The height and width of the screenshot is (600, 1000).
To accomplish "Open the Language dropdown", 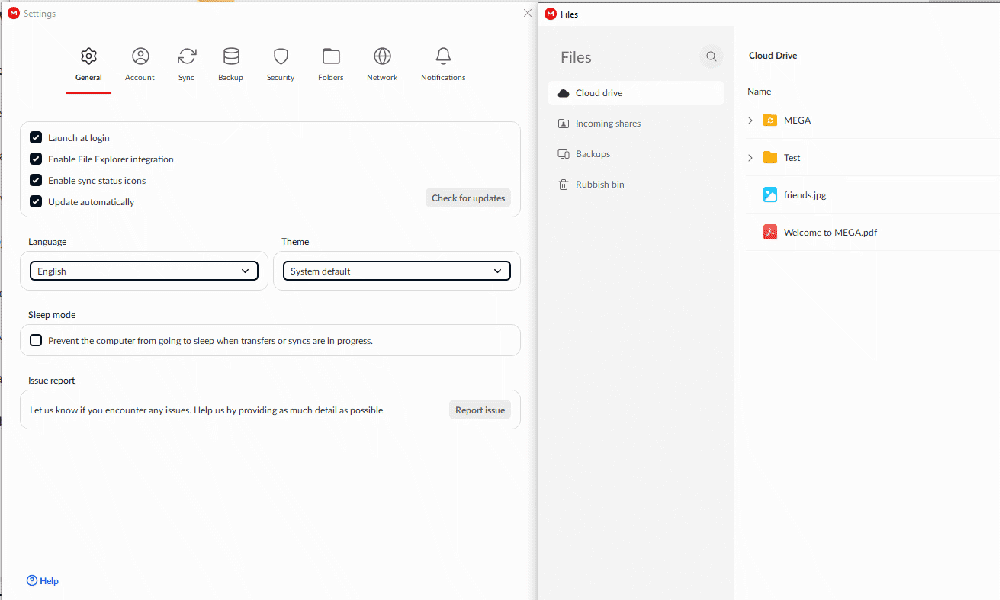I will point(144,271).
